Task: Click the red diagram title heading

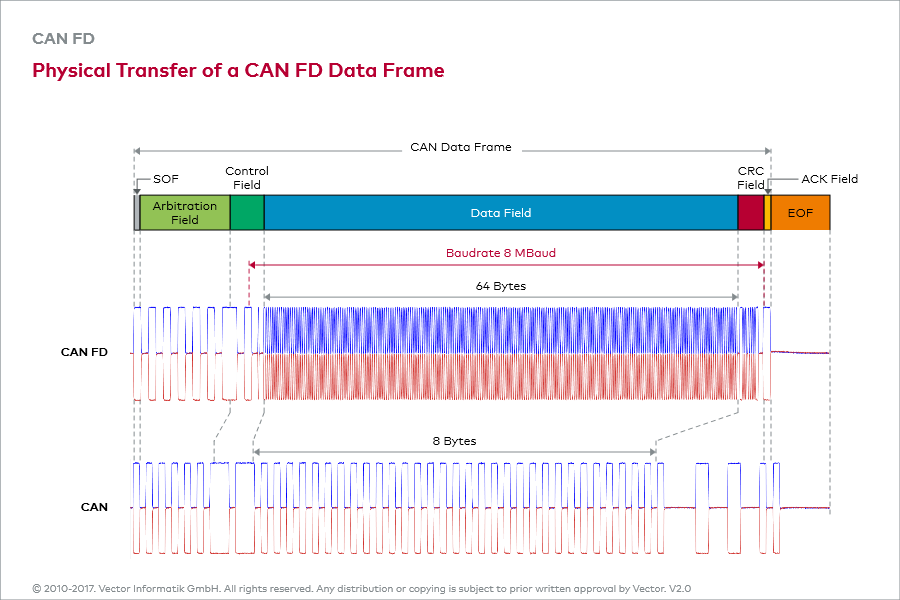Action: pos(238,71)
